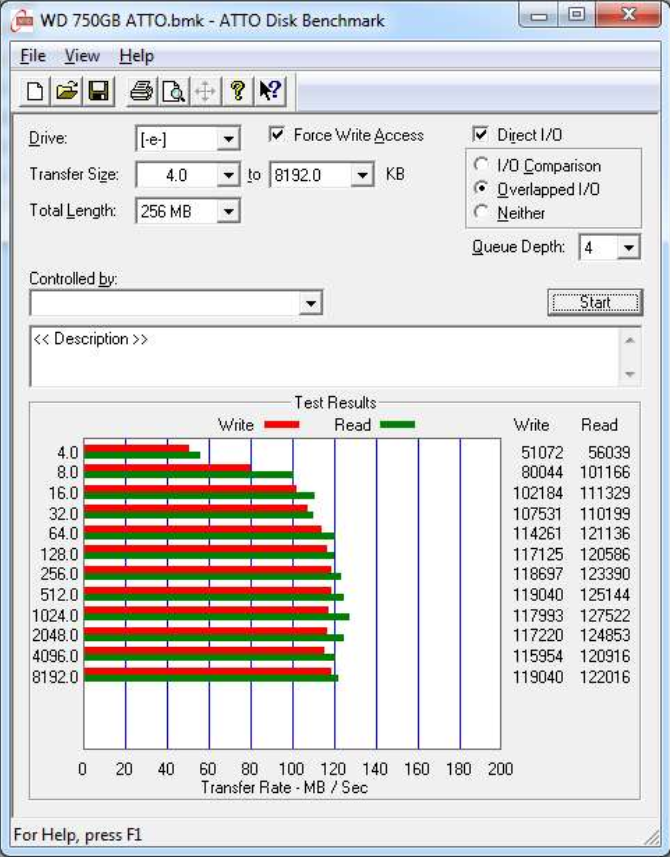Click the four-arrow move toolbar icon
The image size is (670, 857).
point(205,91)
